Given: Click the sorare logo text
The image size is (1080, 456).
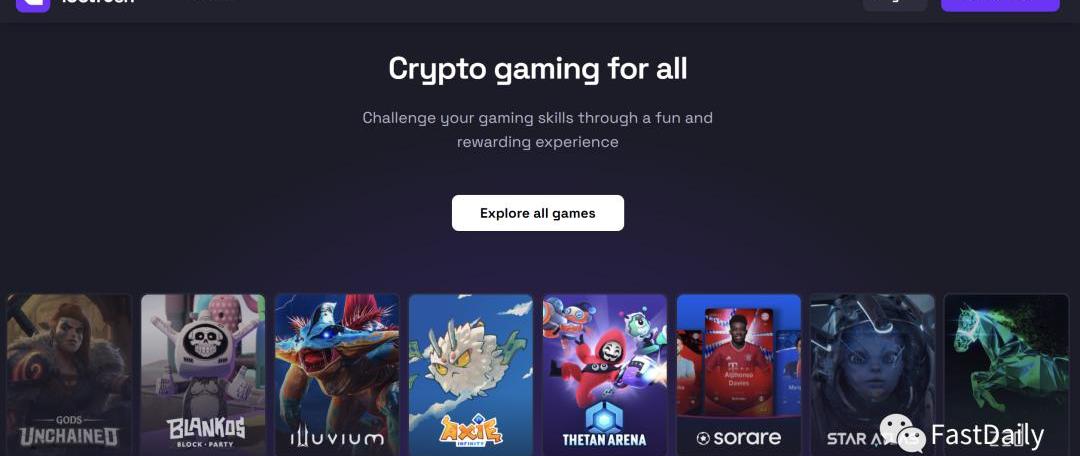Looking at the screenshot, I should tap(738, 437).
